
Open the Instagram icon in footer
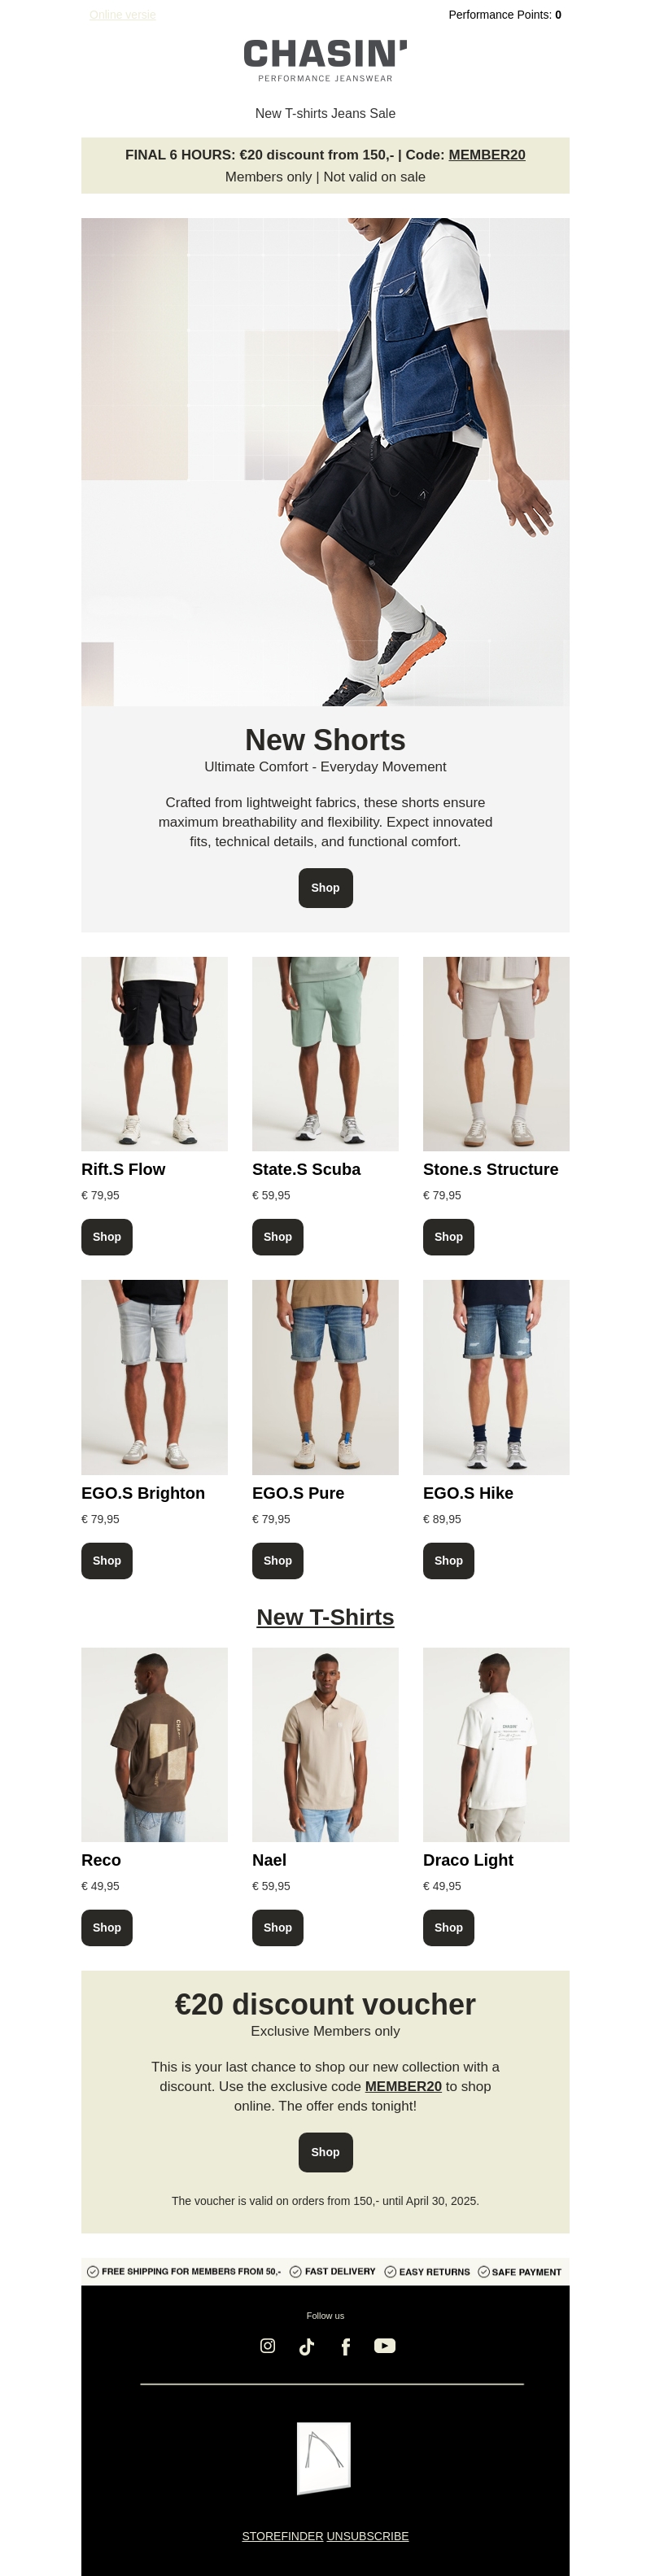(267, 2345)
